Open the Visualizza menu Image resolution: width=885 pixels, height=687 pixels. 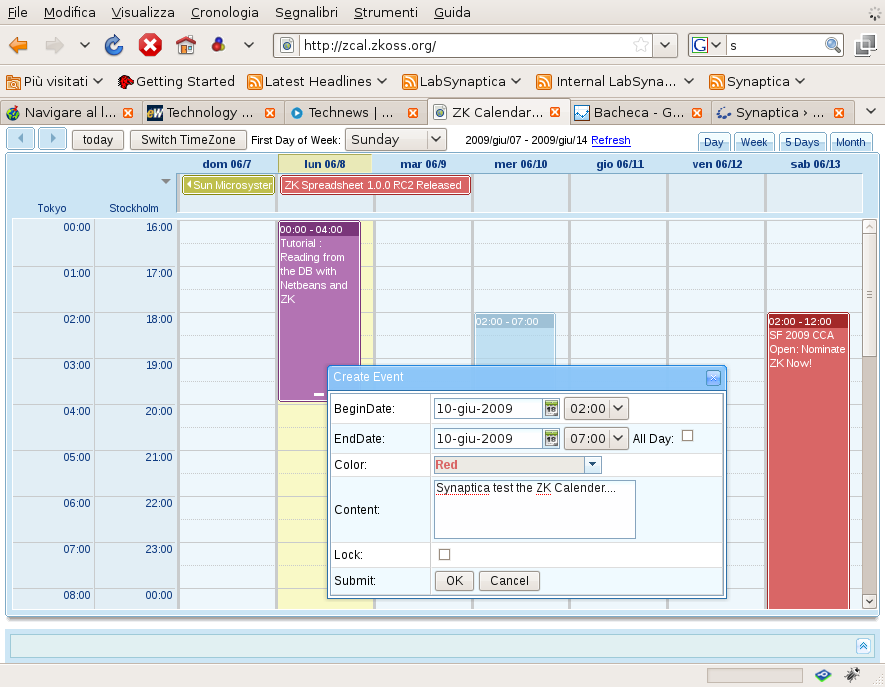coord(143,12)
